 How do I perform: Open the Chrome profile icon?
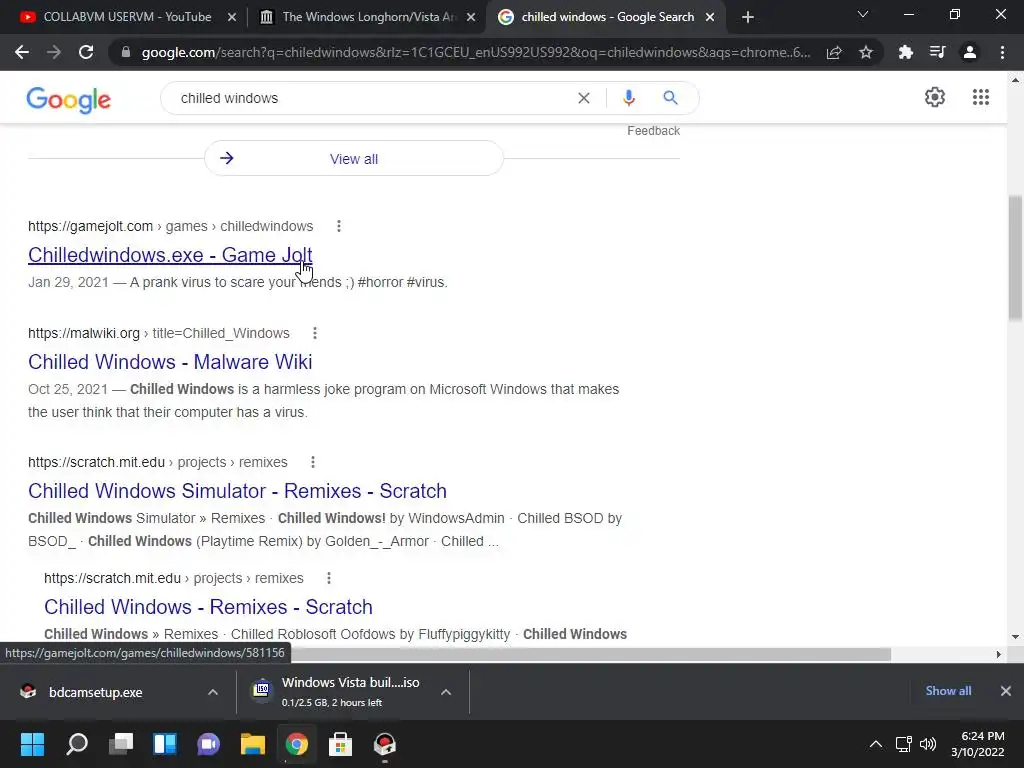pyautogui.click(x=970, y=52)
